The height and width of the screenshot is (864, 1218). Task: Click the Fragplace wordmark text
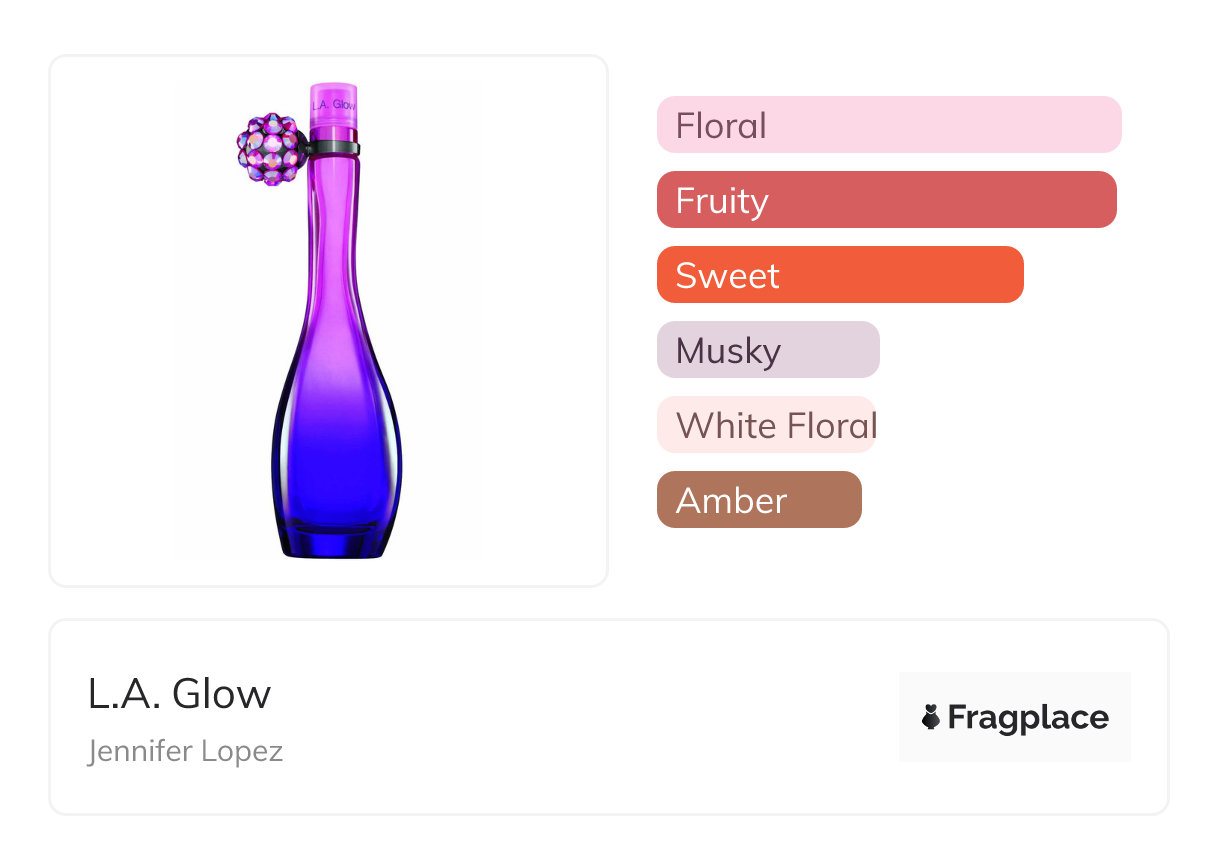click(1028, 718)
